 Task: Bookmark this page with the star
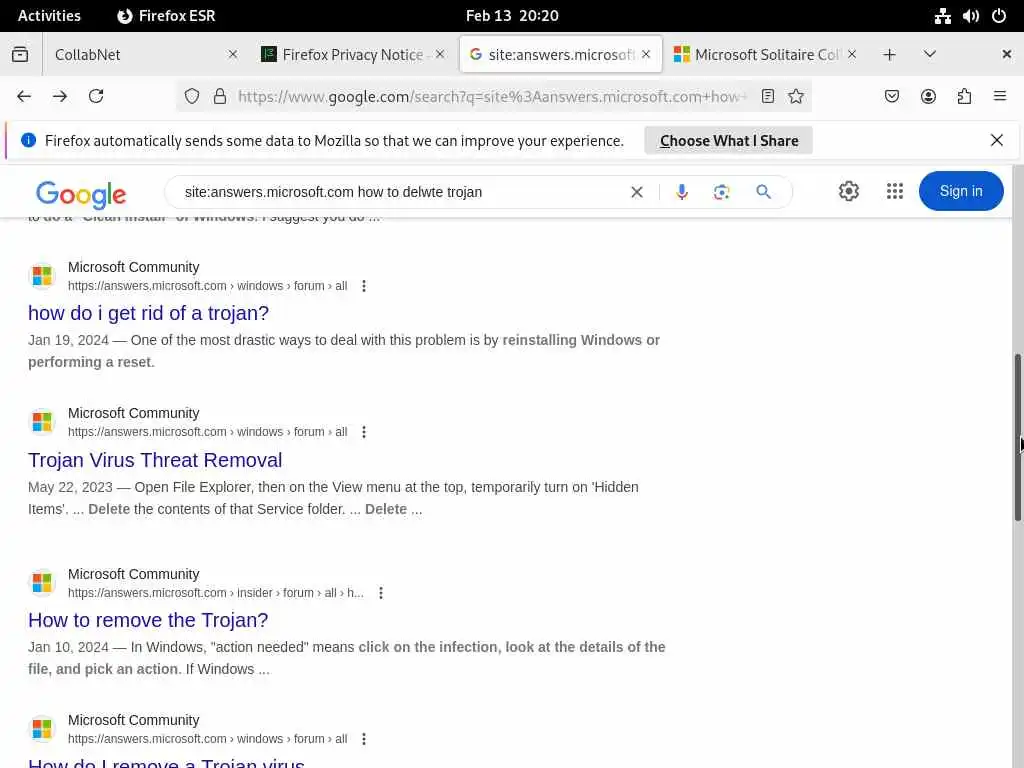(795, 97)
